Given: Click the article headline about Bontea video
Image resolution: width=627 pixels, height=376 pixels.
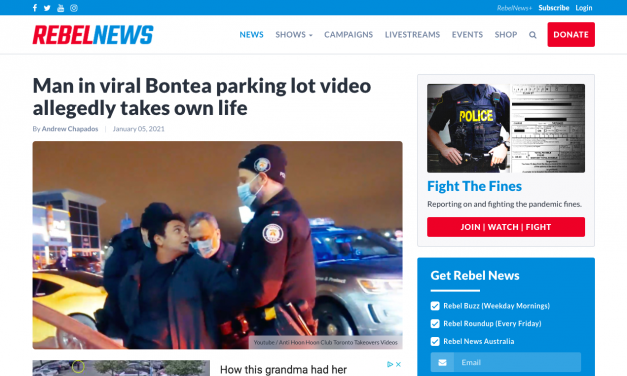Looking at the screenshot, I should tap(202, 96).
